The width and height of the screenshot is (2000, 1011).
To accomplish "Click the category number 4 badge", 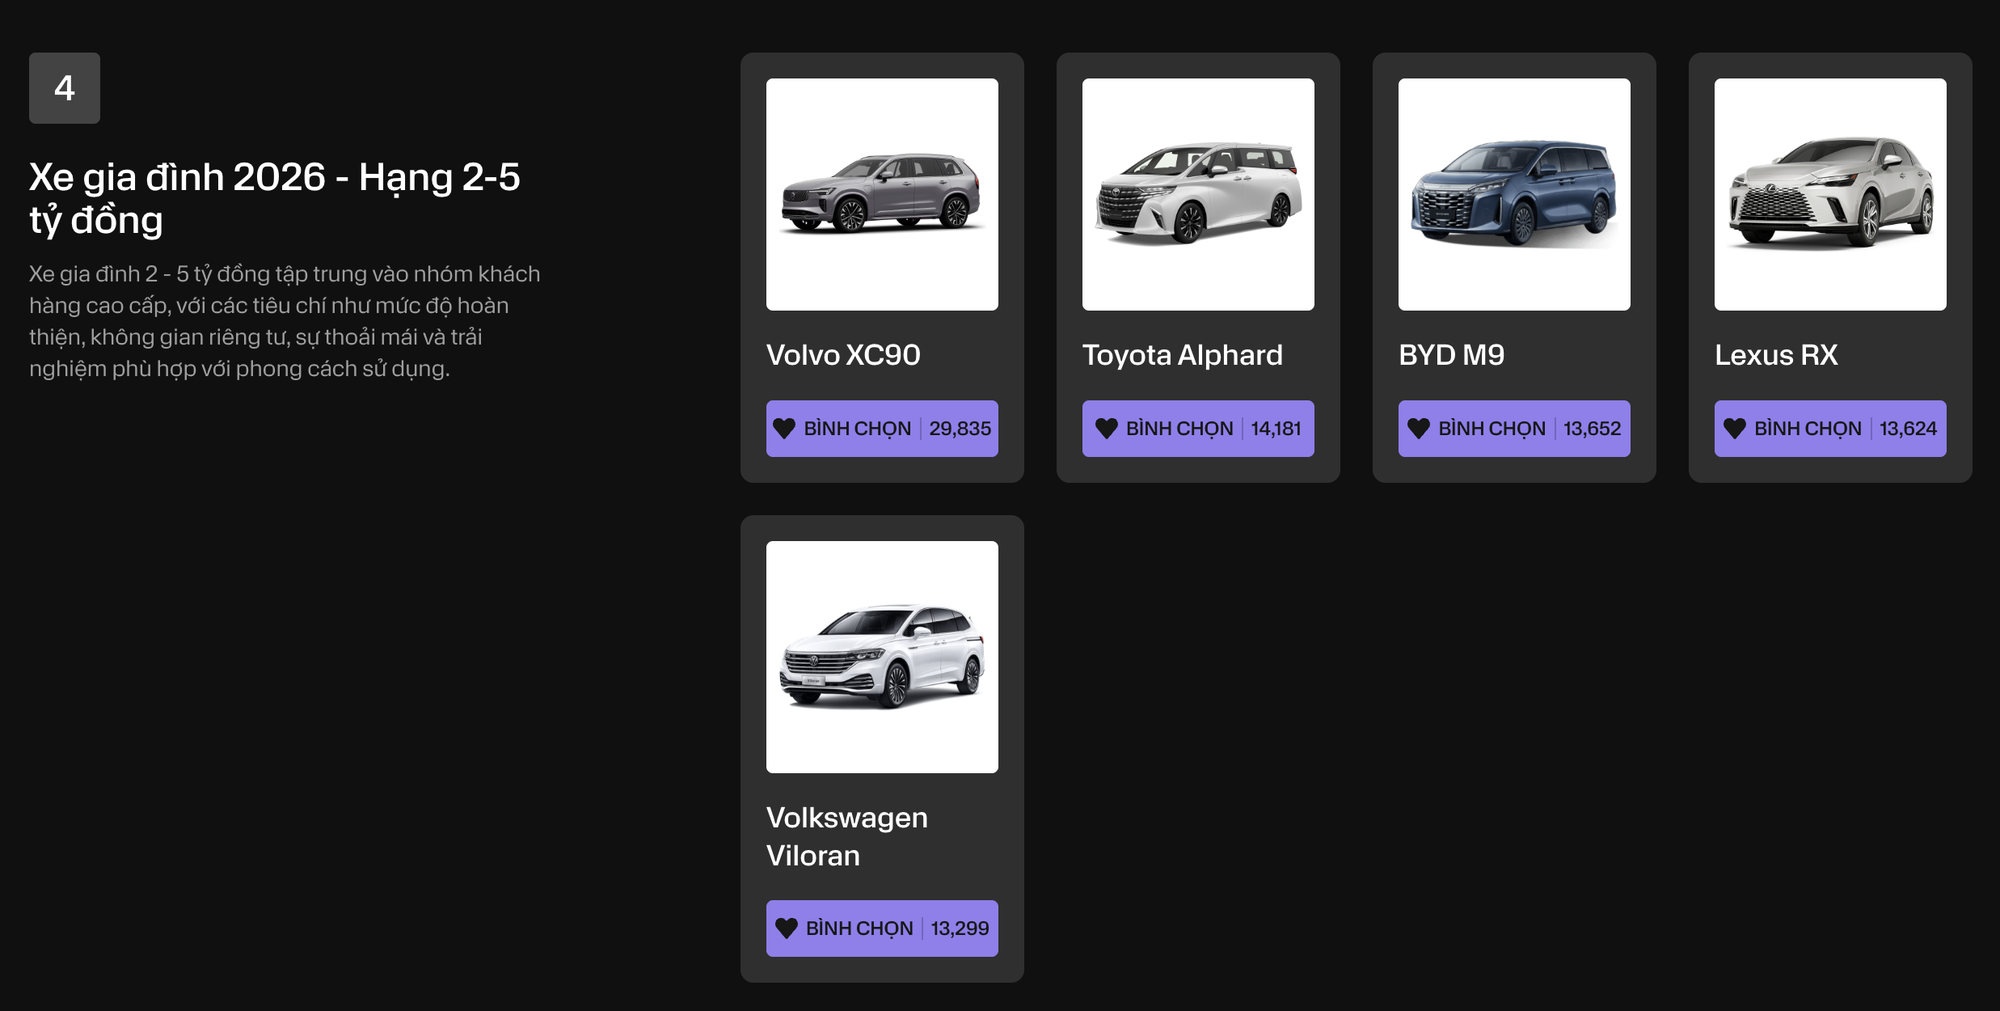I will [x=64, y=88].
